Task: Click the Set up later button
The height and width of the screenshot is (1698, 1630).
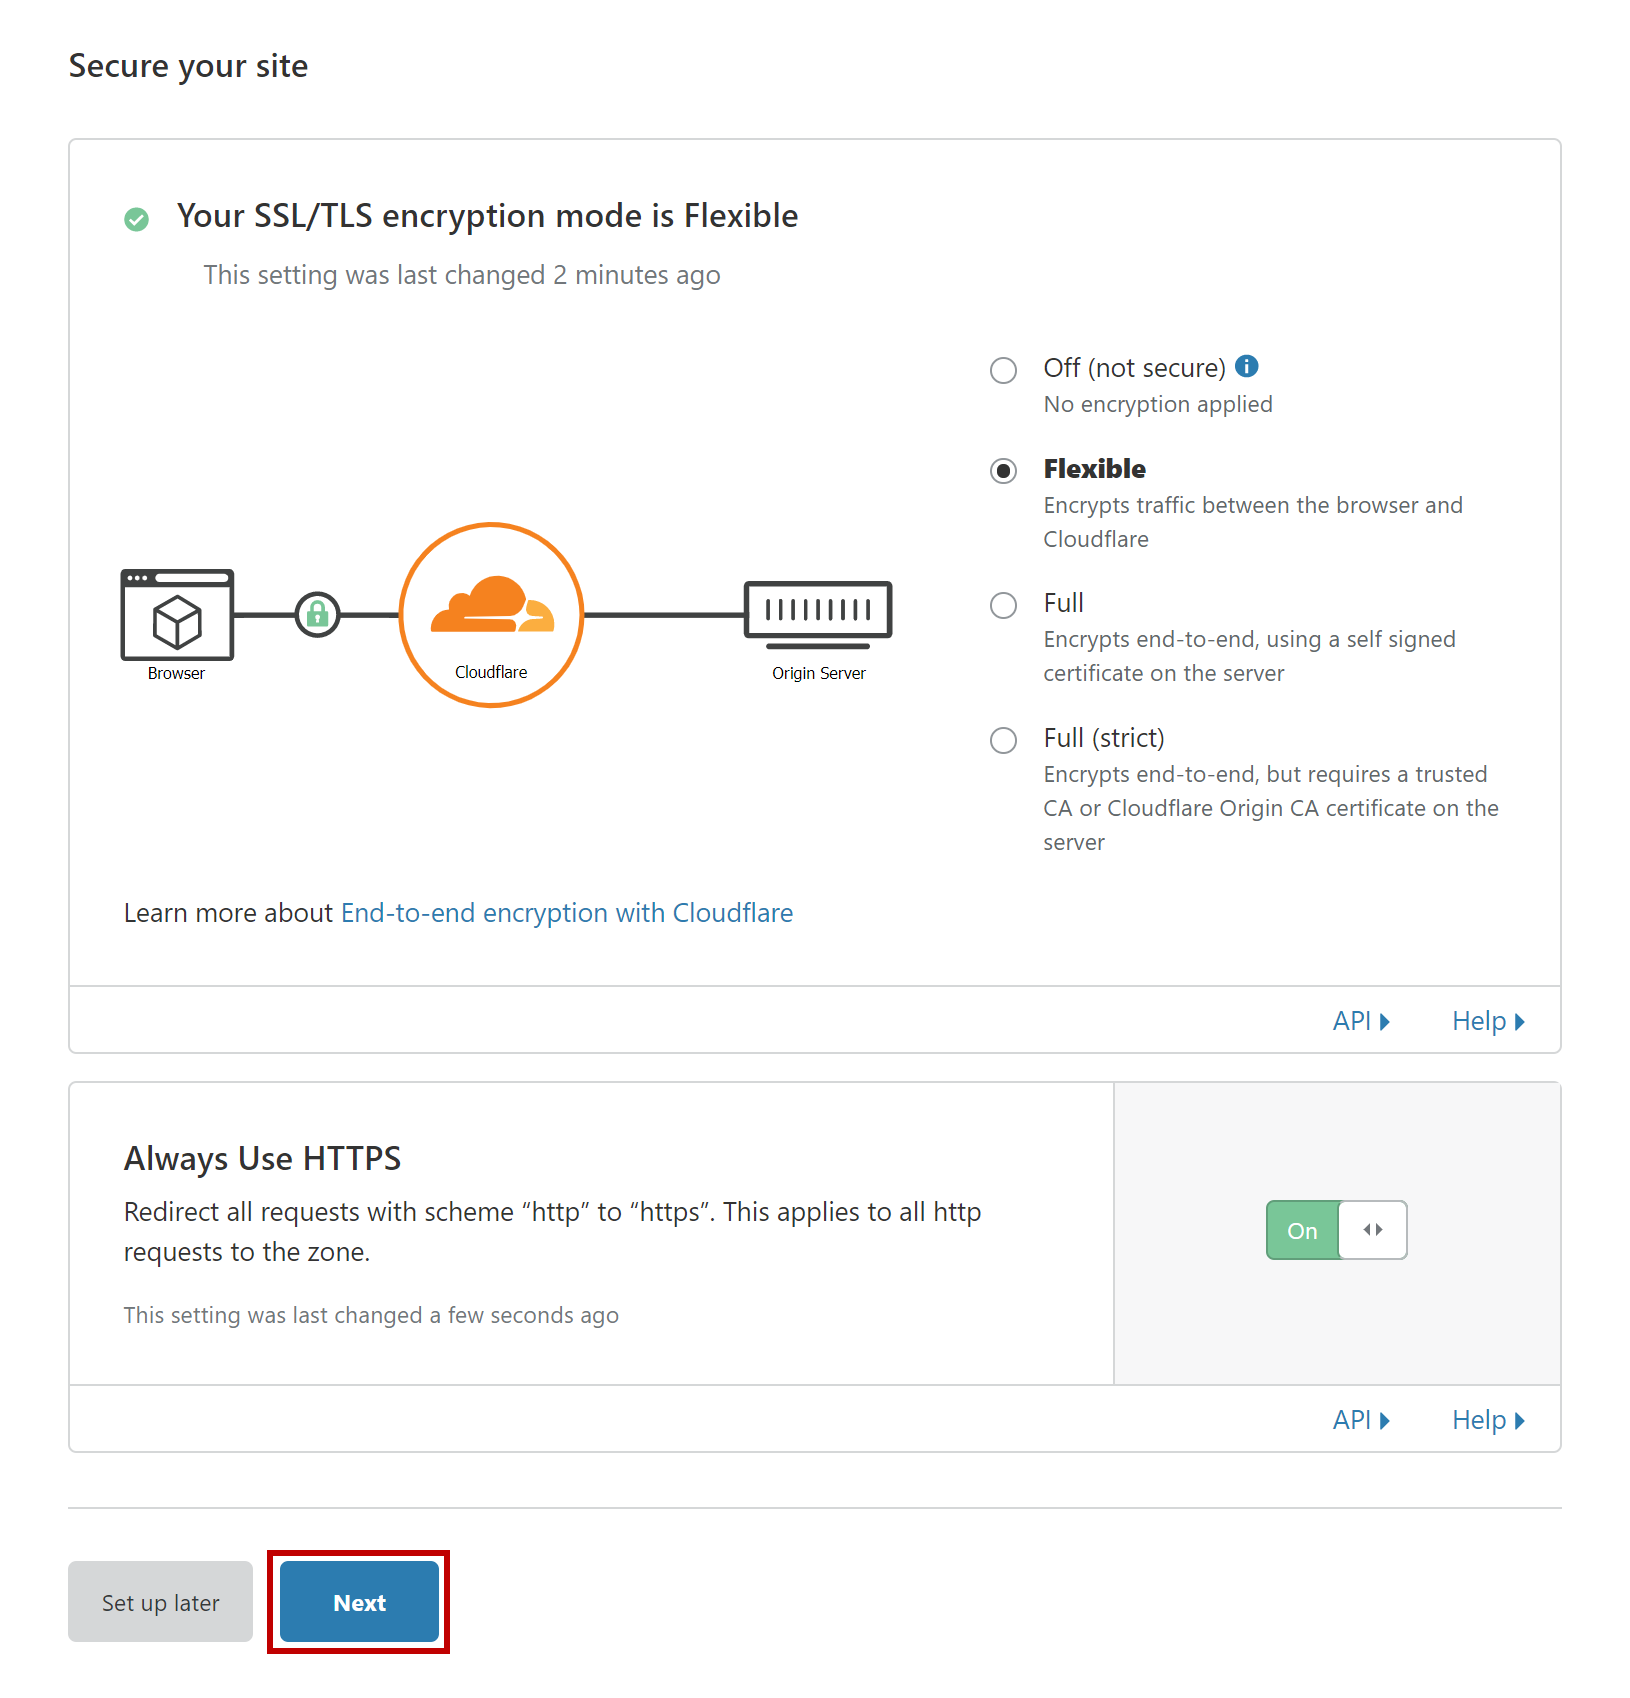Action: 160,1602
